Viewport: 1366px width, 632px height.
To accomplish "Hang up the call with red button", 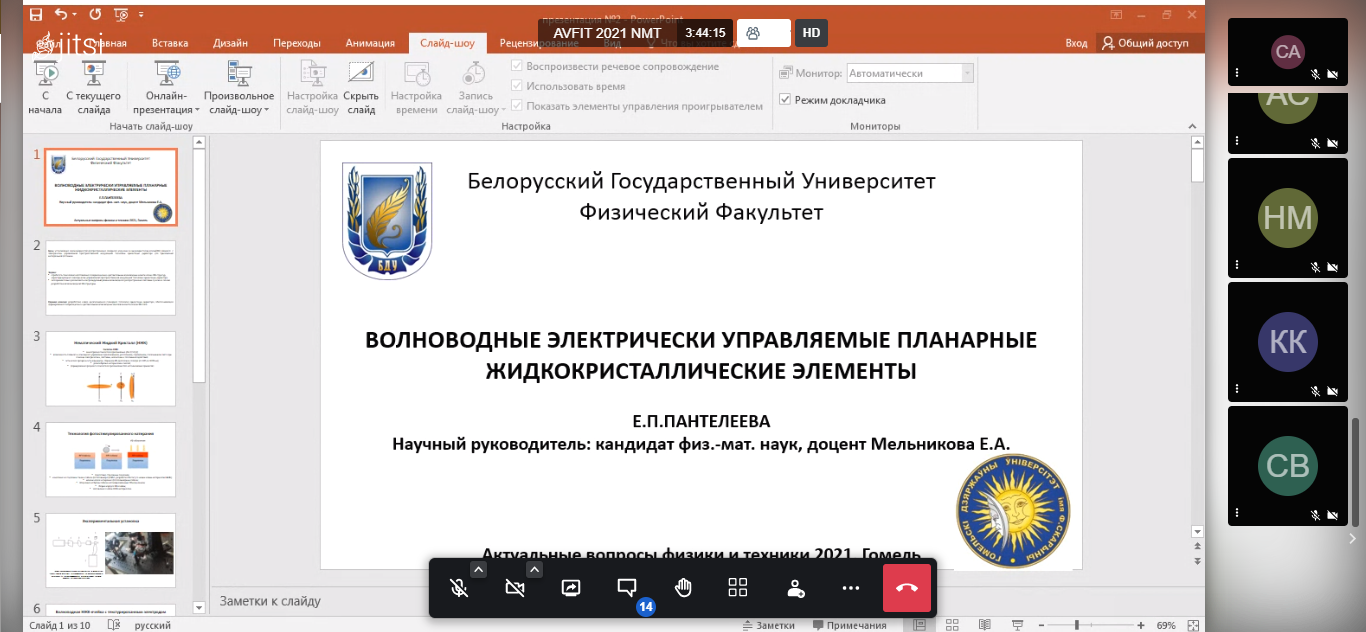I will (x=907, y=588).
